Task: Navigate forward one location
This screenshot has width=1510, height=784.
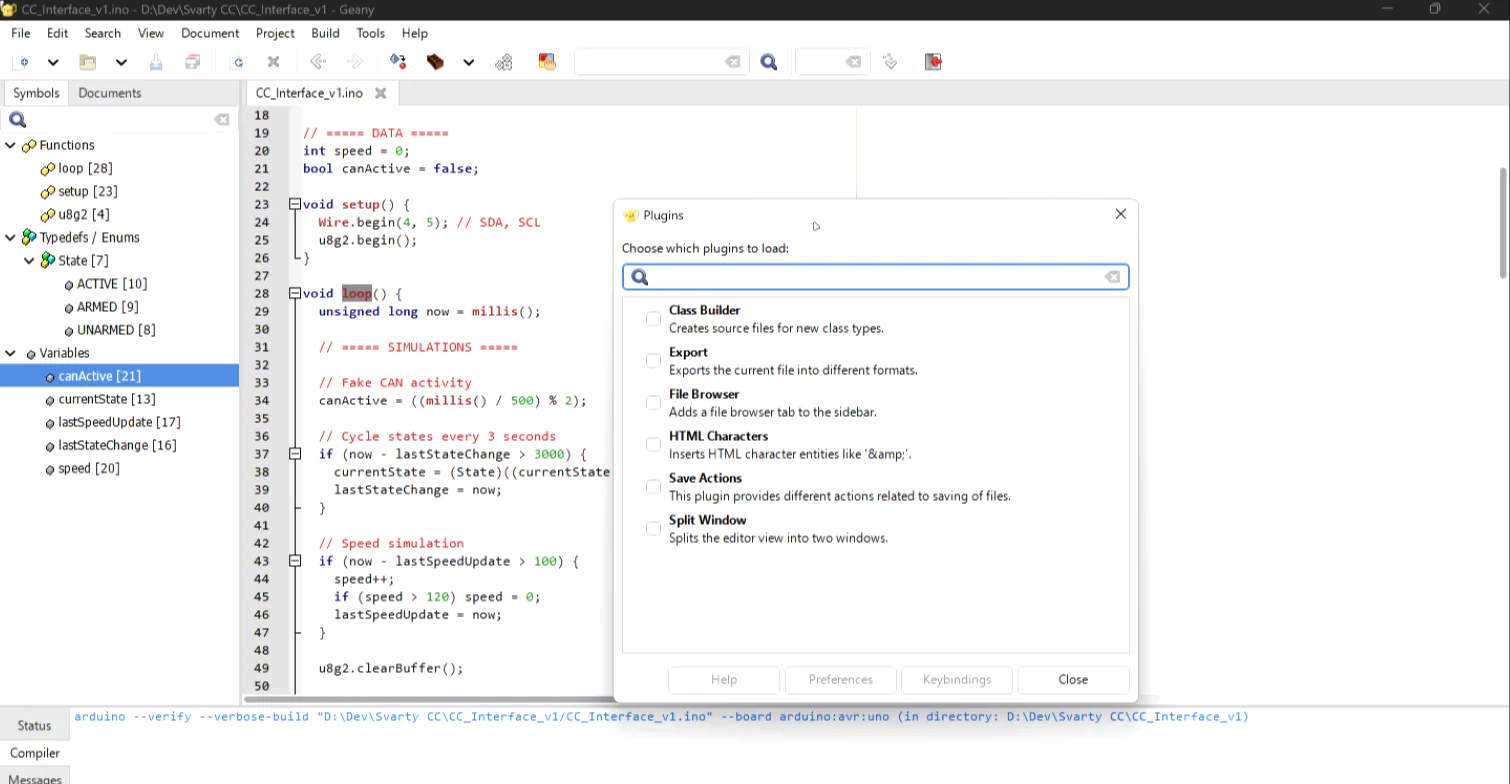Action: tap(355, 62)
